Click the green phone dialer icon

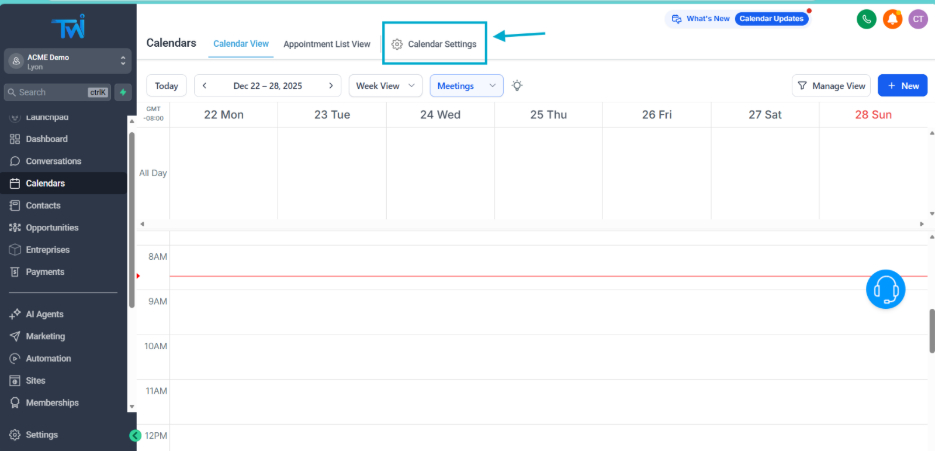coord(867,18)
